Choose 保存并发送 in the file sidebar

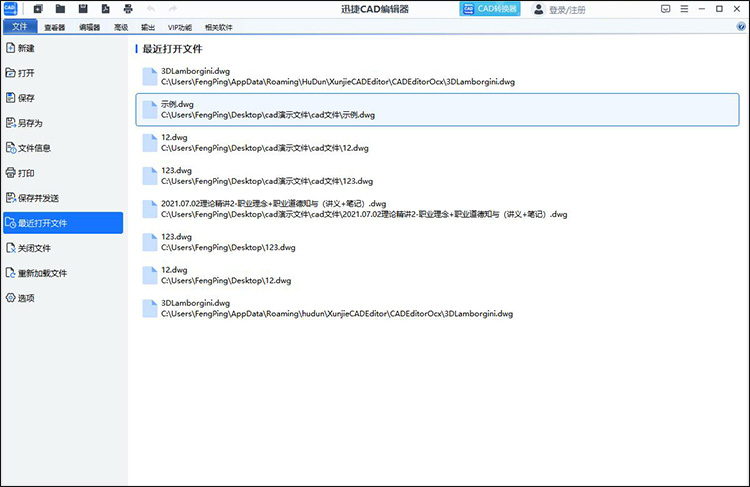[x=63, y=198]
